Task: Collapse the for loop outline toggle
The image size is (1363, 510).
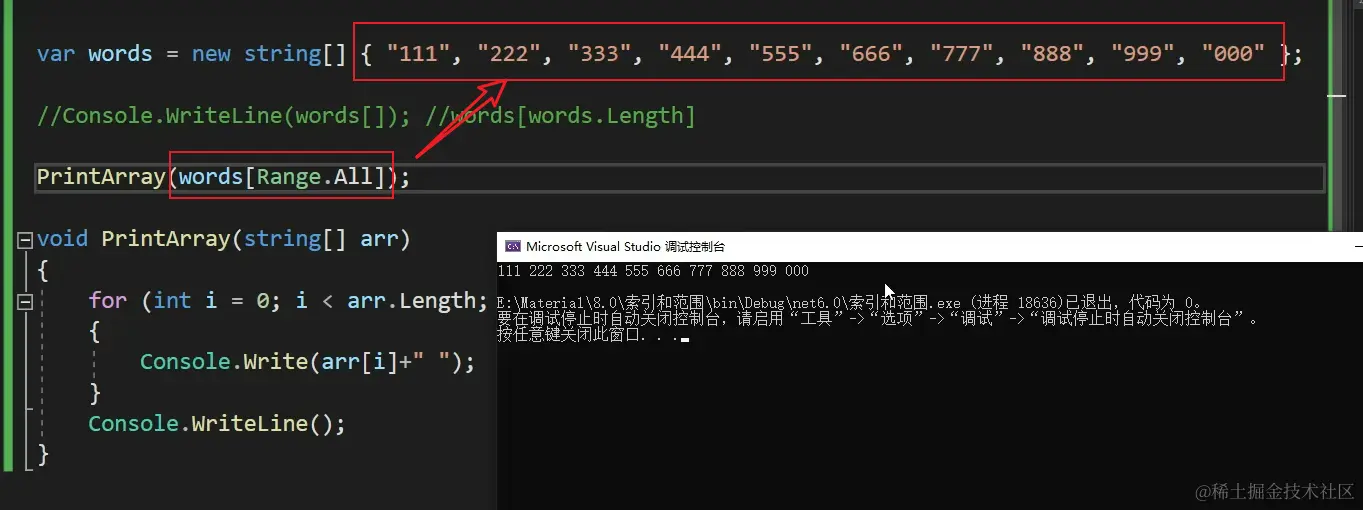Action: point(24,301)
